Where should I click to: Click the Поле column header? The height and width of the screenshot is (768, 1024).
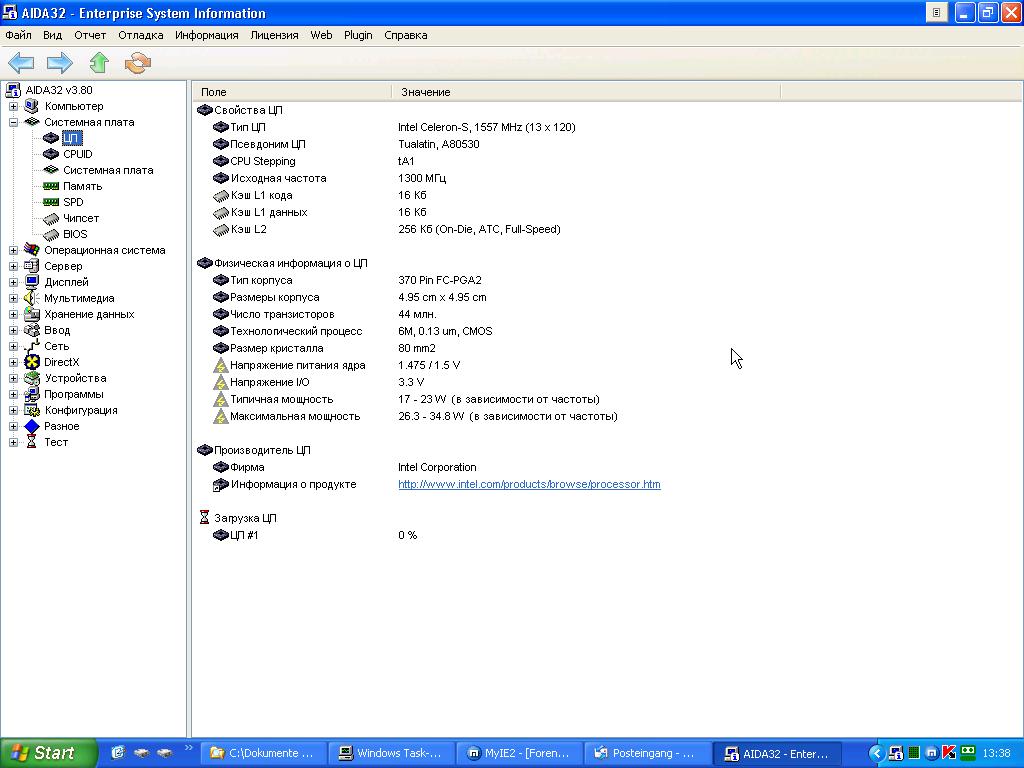[292, 92]
